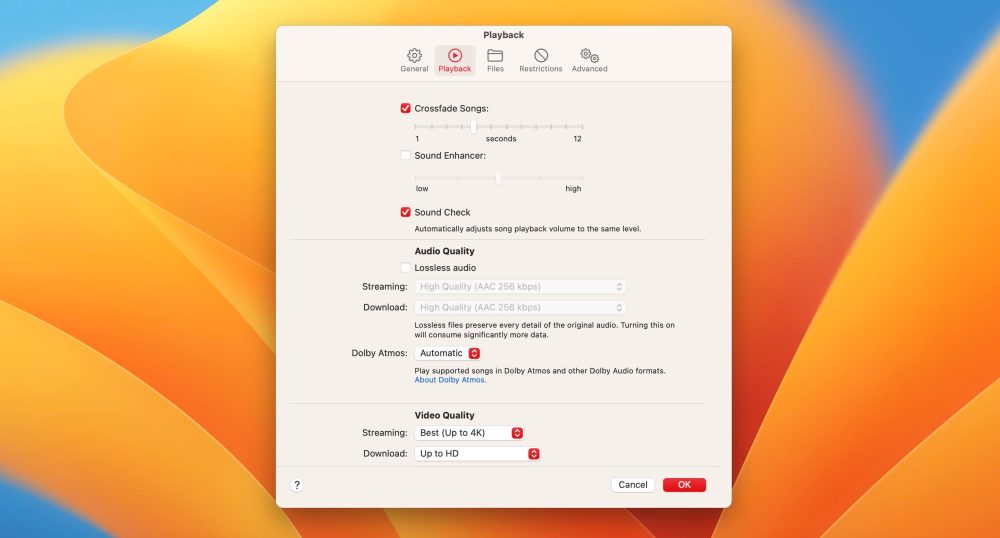Viewport: 1000px width, 538px height.
Task: Confirm settings with the OK button
Action: pyautogui.click(x=684, y=485)
